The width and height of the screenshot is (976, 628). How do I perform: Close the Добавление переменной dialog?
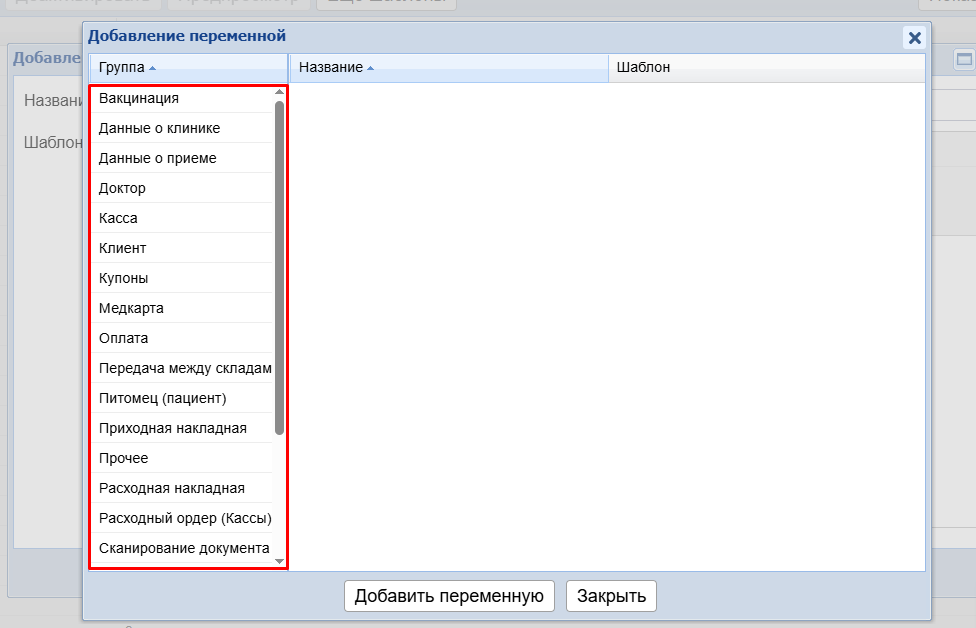914,38
